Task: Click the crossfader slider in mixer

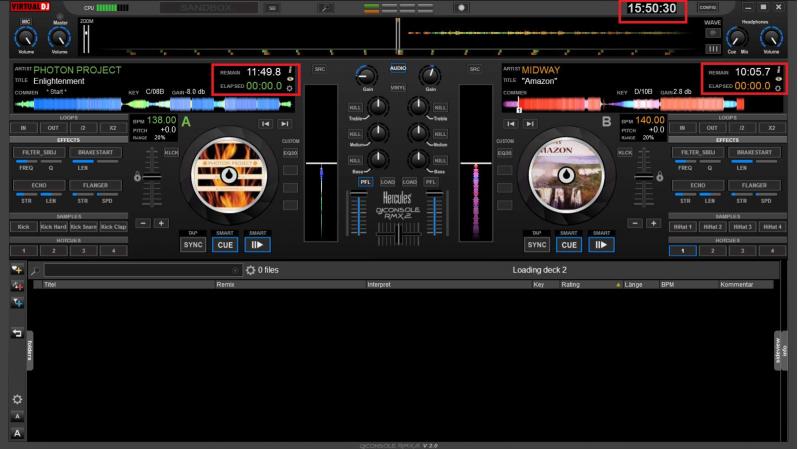Action: point(398,235)
